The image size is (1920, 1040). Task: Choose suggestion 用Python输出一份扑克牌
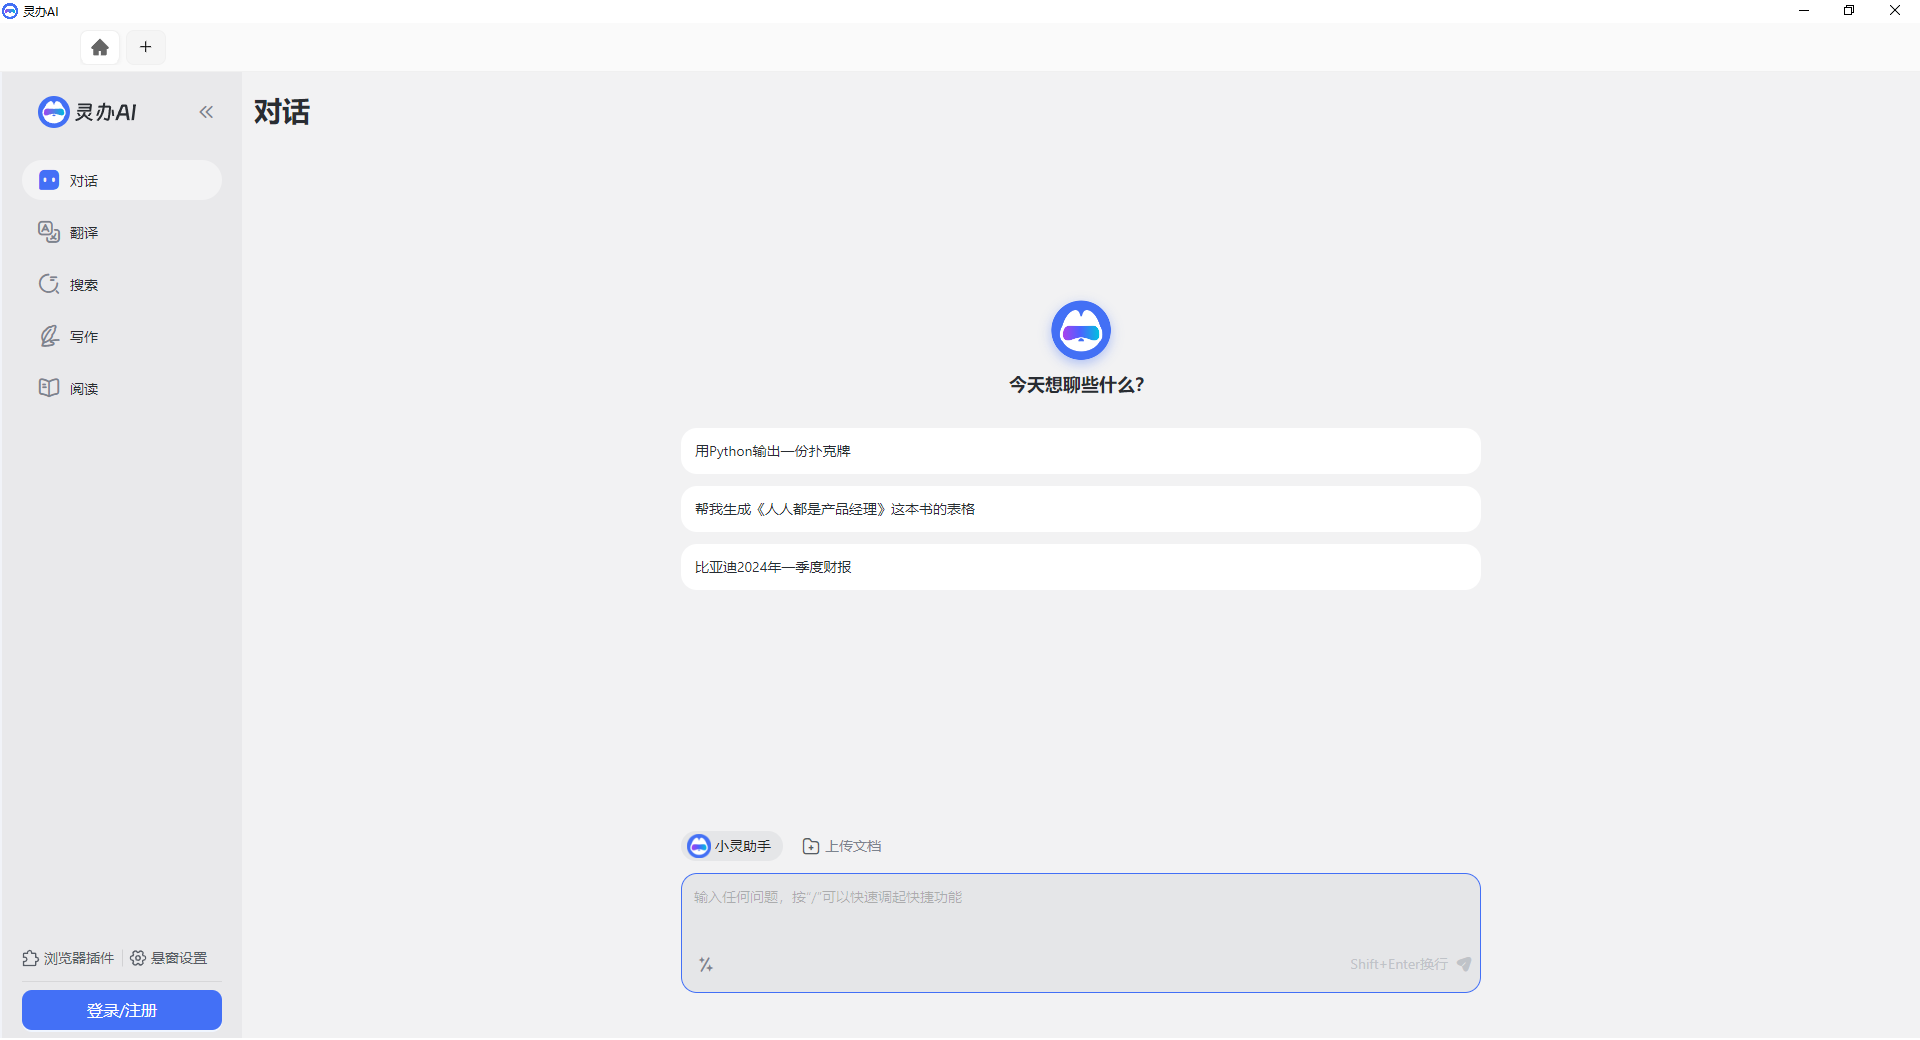[x=1081, y=451]
